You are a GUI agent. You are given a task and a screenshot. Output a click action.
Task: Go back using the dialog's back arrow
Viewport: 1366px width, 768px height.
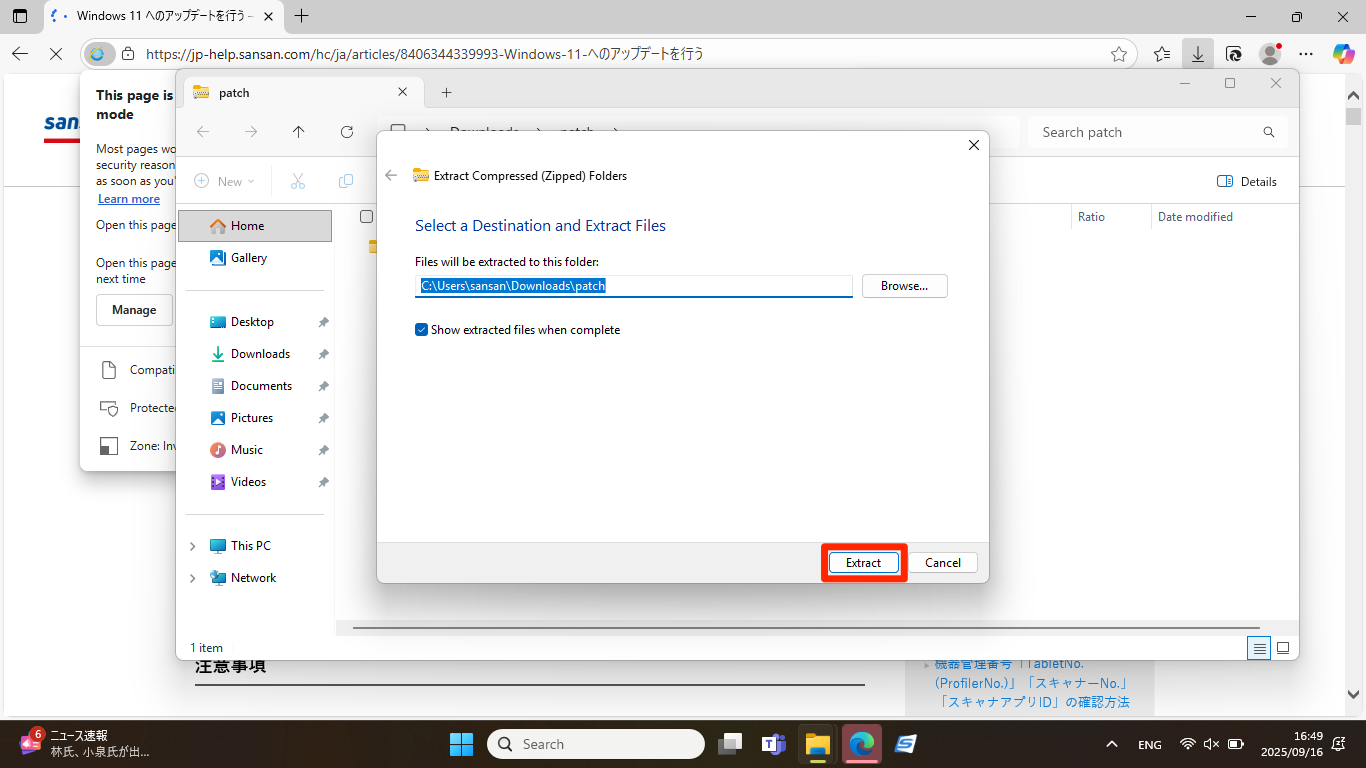click(x=391, y=176)
